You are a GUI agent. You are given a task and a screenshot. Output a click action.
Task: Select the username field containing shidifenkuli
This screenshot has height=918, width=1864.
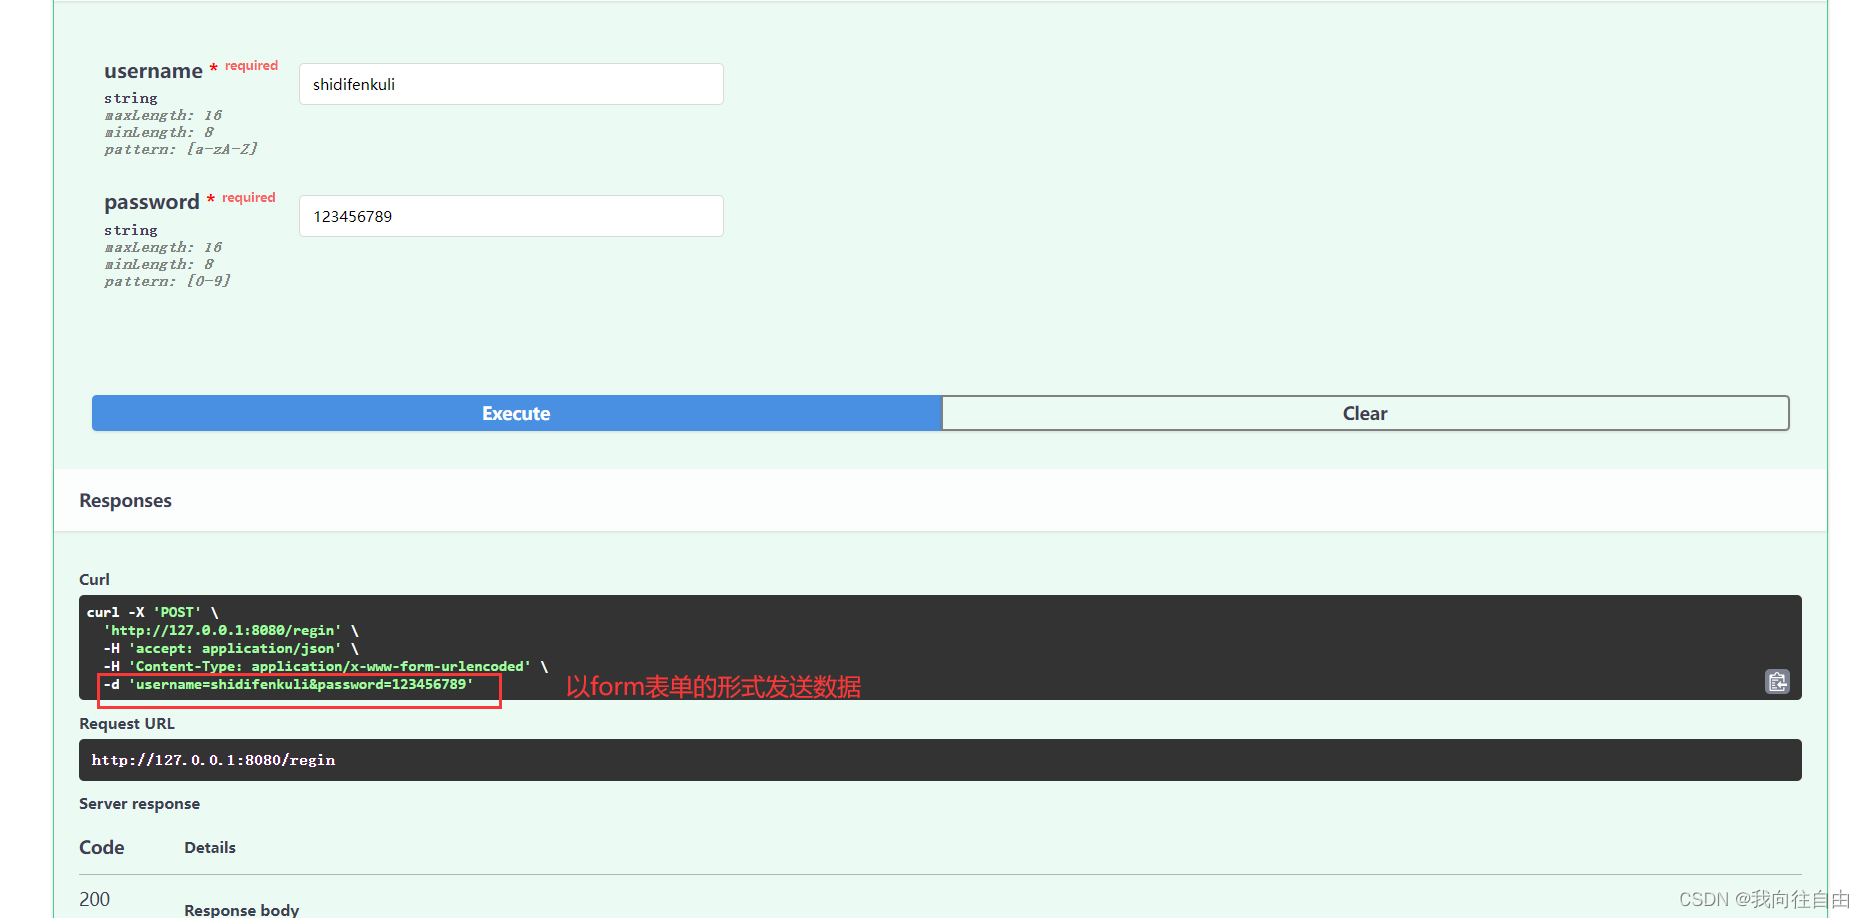510,84
